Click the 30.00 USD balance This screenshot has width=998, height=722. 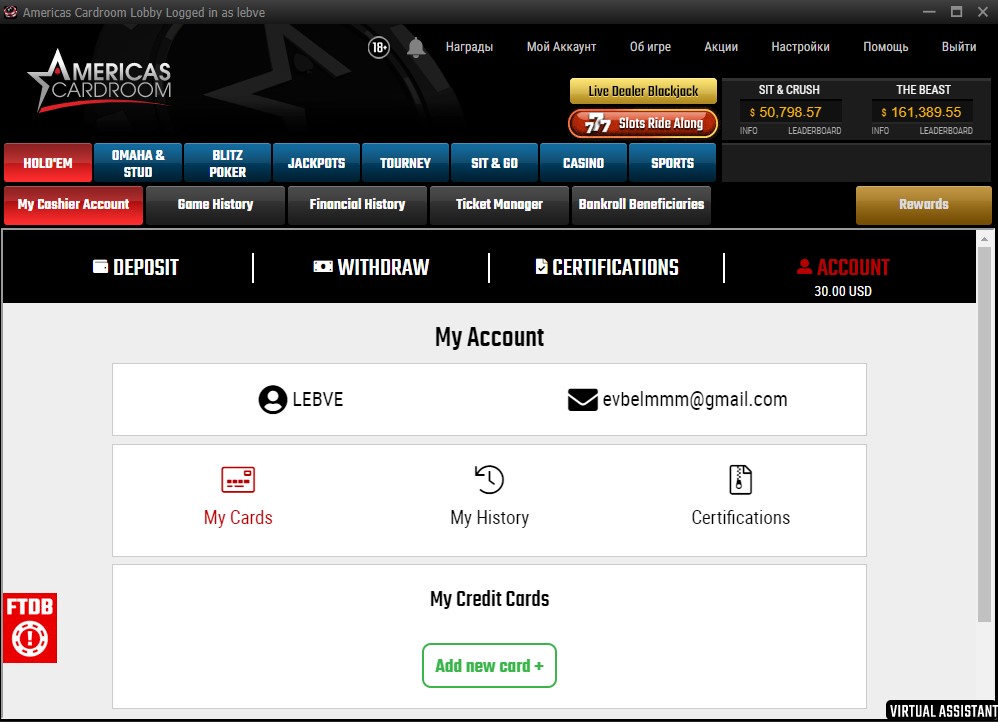click(843, 291)
